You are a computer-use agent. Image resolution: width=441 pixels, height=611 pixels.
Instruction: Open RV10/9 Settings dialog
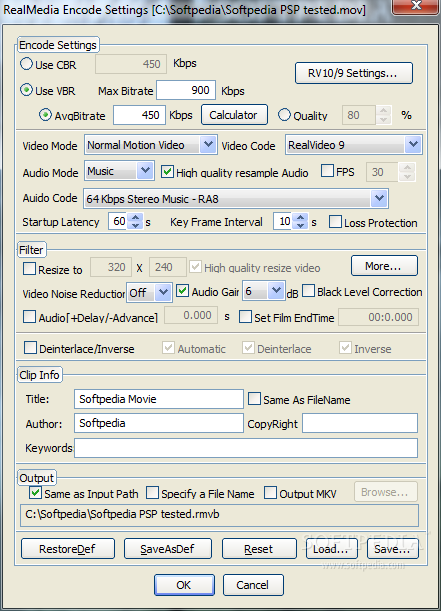353,73
